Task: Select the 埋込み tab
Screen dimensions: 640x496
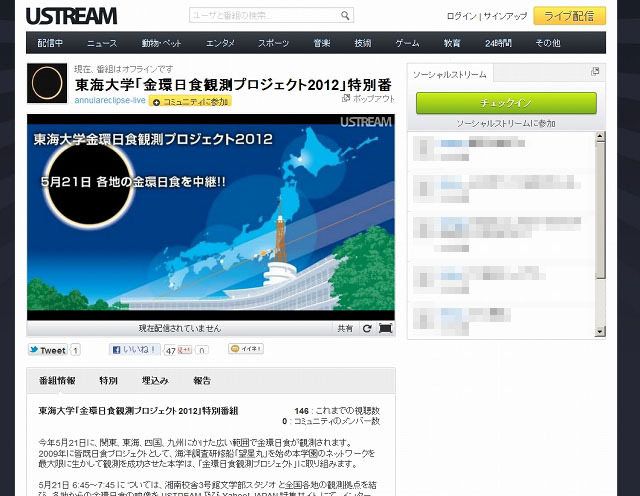Action: click(155, 380)
